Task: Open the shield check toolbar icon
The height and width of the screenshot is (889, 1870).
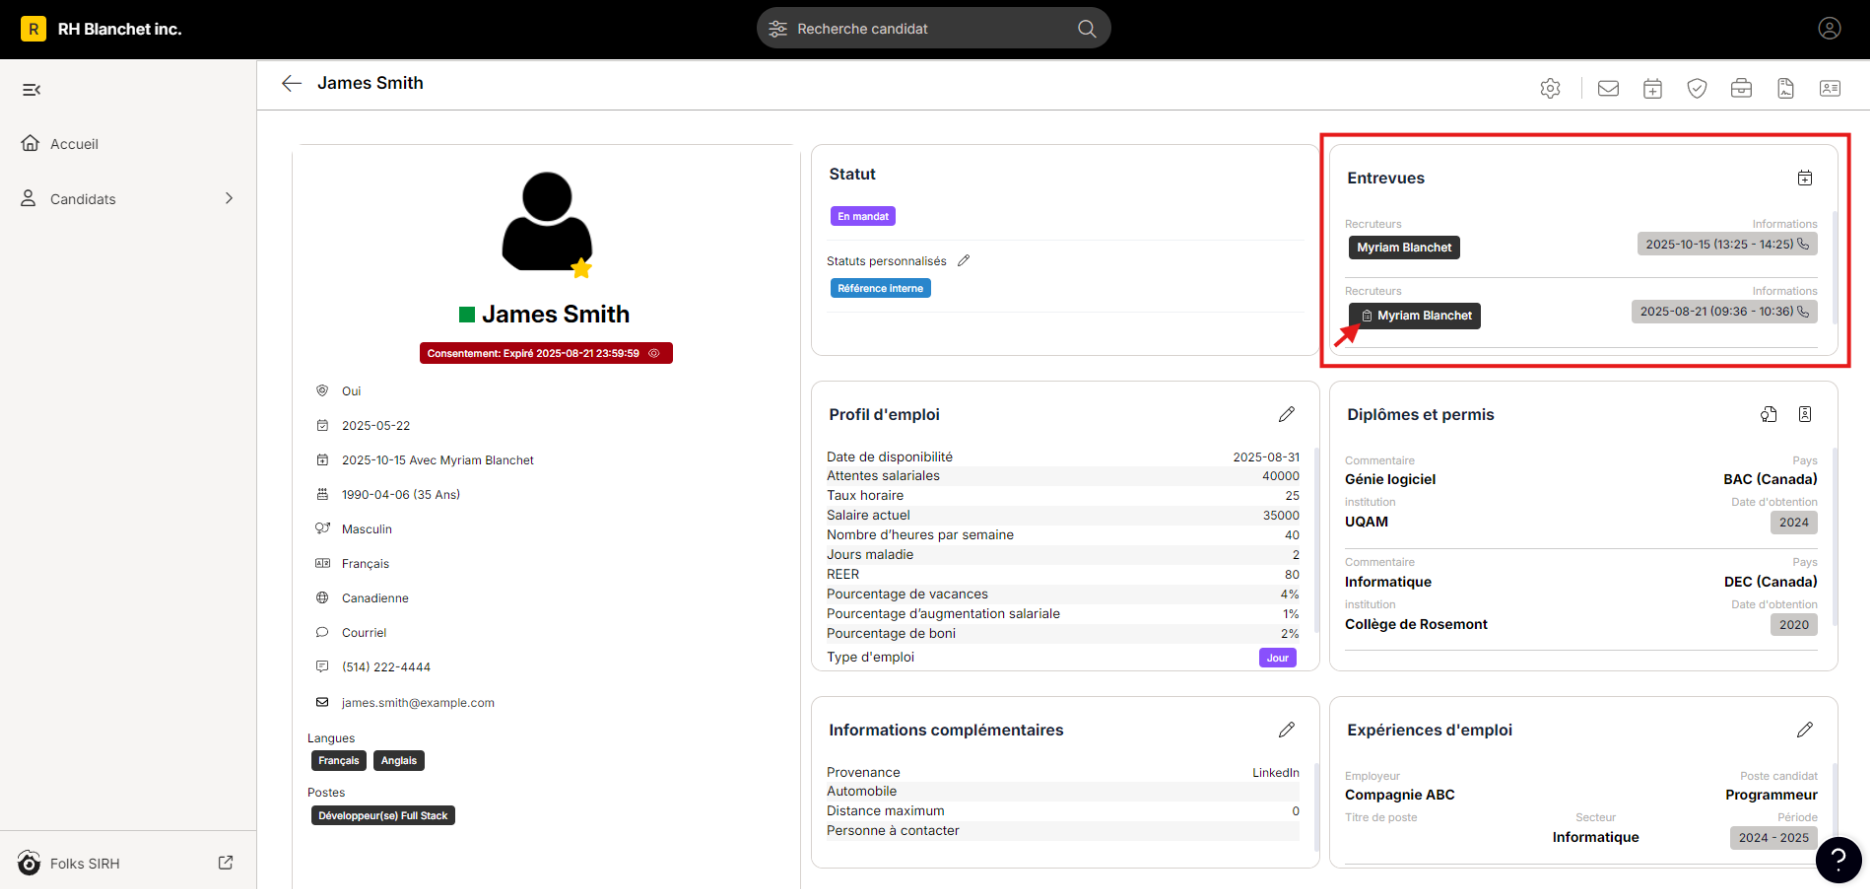Action: pyautogui.click(x=1697, y=89)
